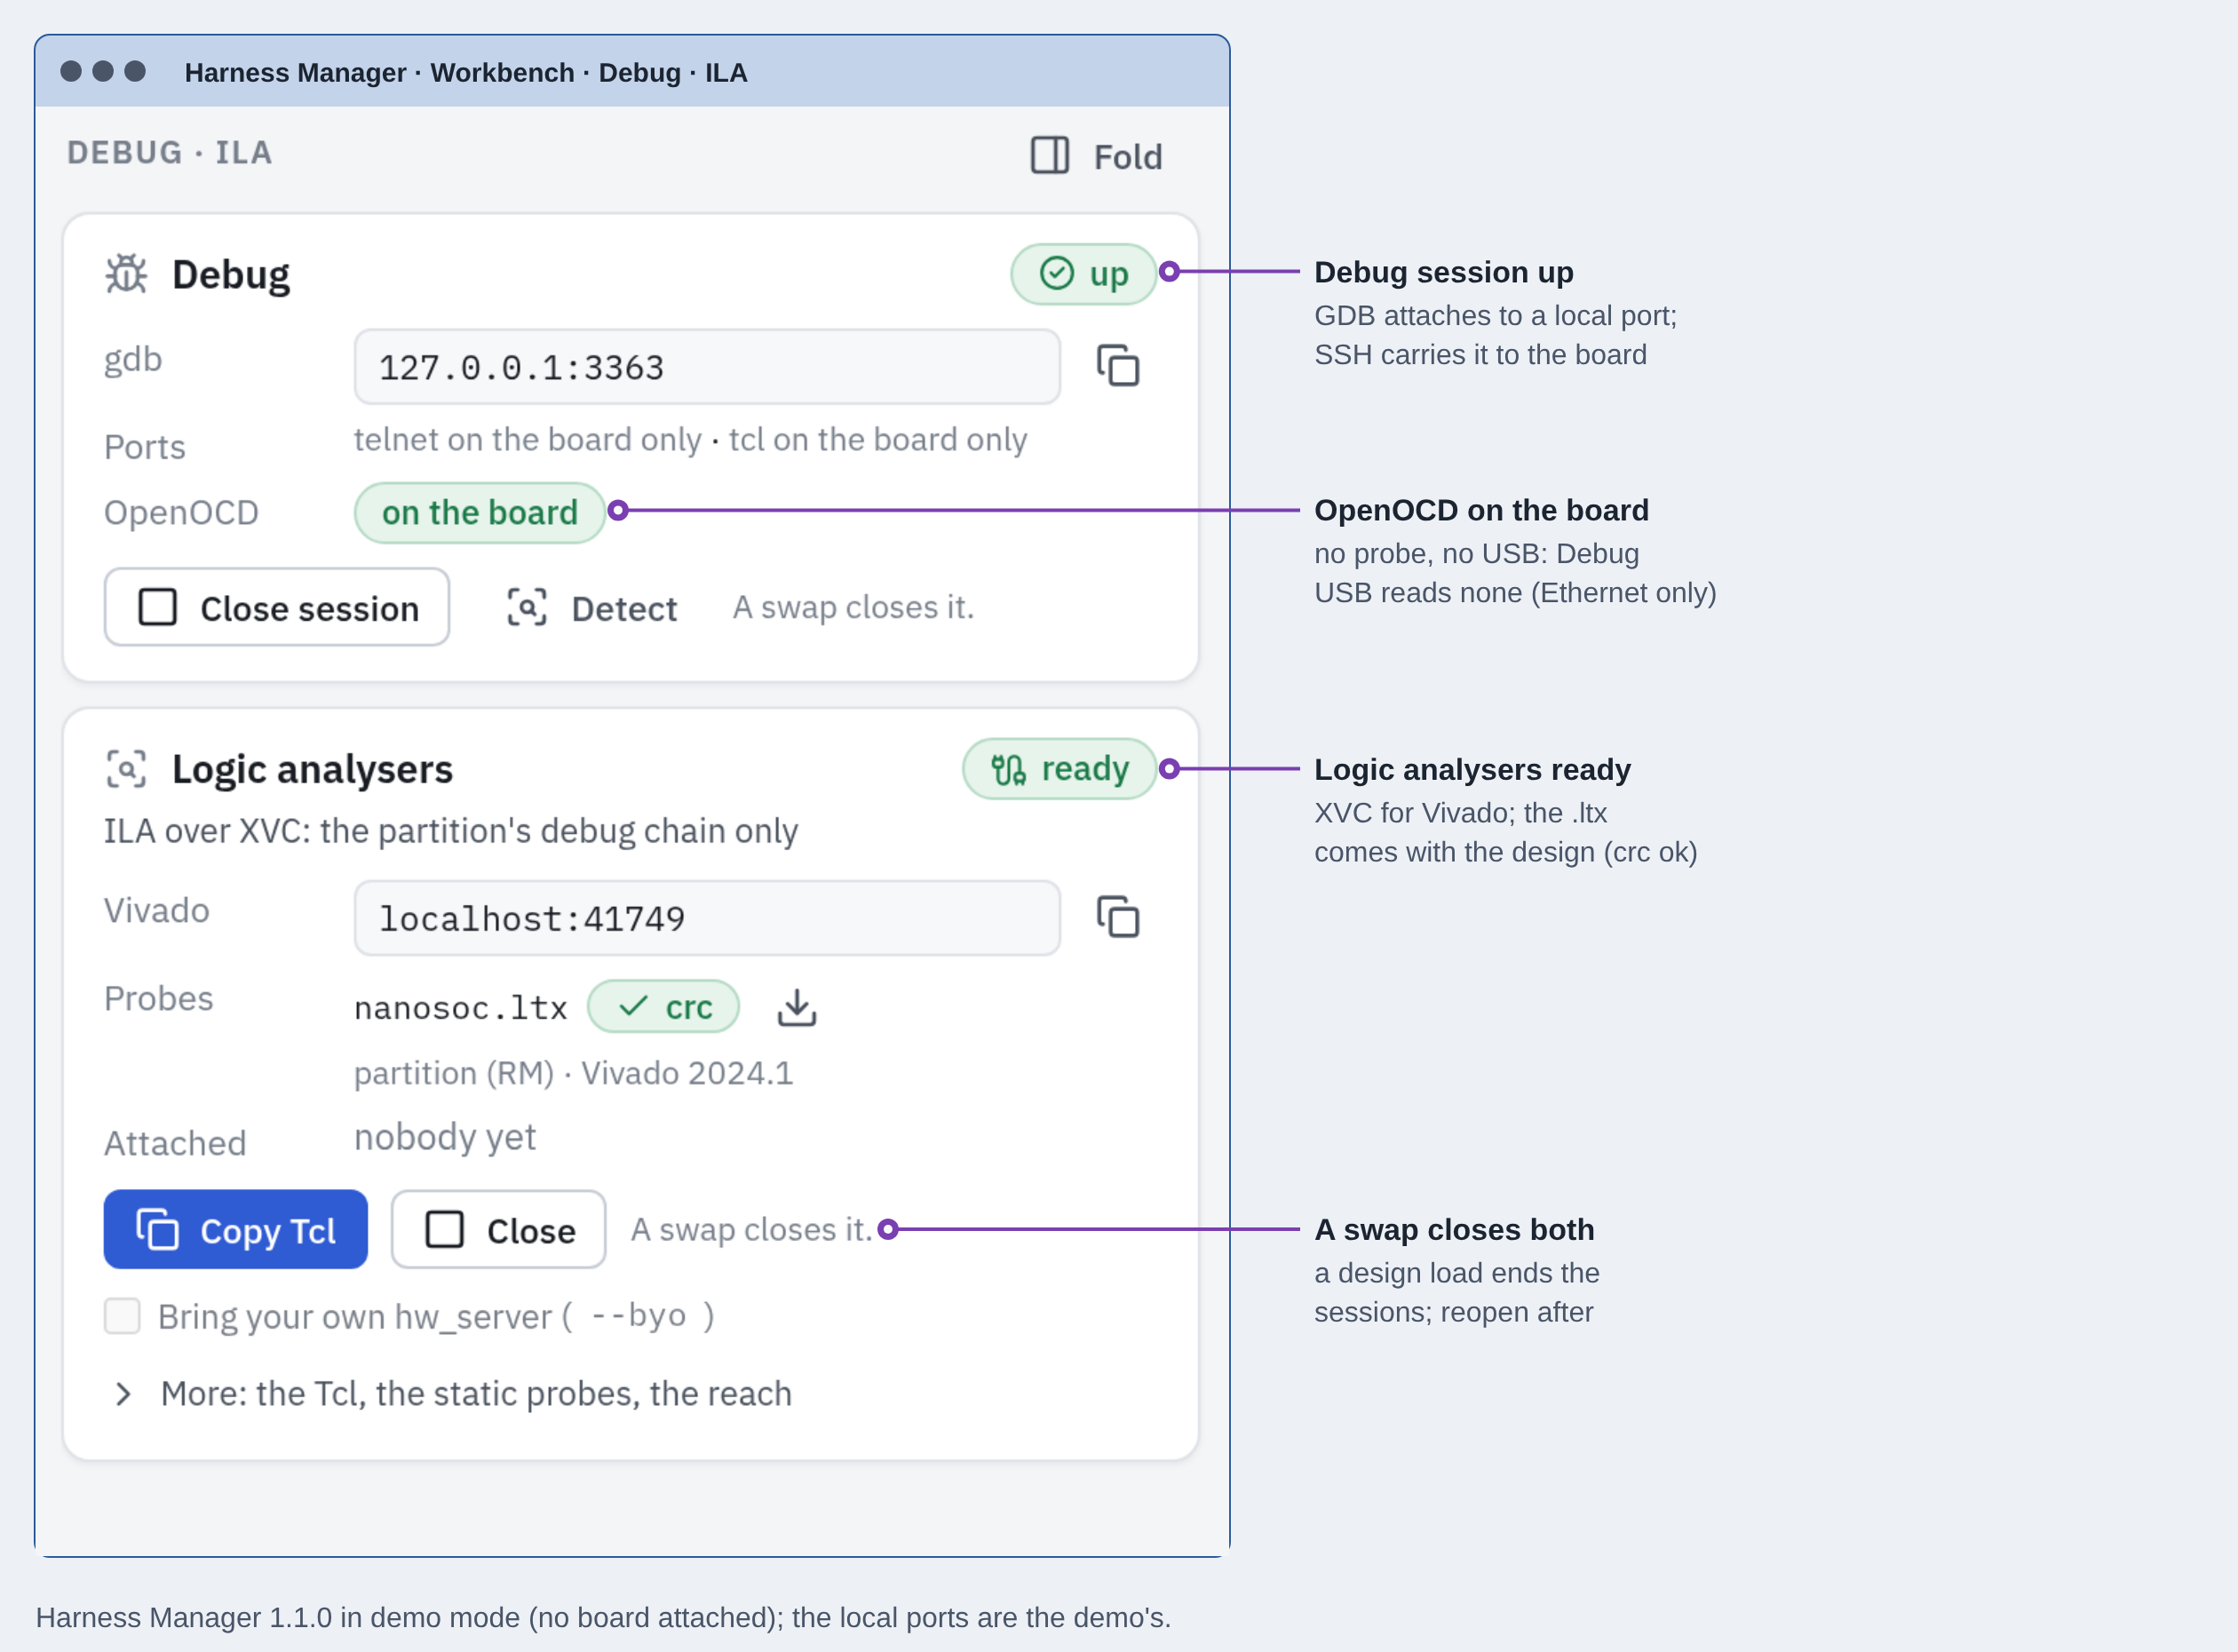Enable Bring your own hw_server checkbox
This screenshot has width=2238, height=1652.
click(x=122, y=1315)
